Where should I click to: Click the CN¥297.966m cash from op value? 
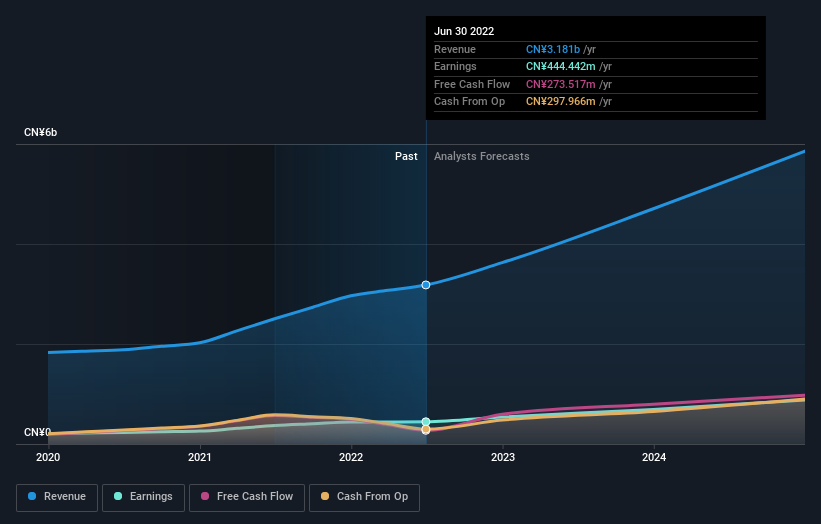click(x=561, y=102)
